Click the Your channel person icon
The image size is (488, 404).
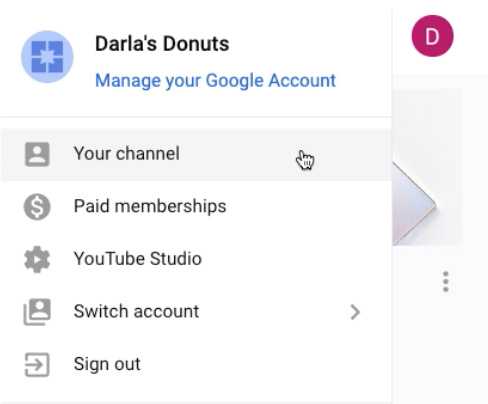pyautogui.click(x=37, y=154)
